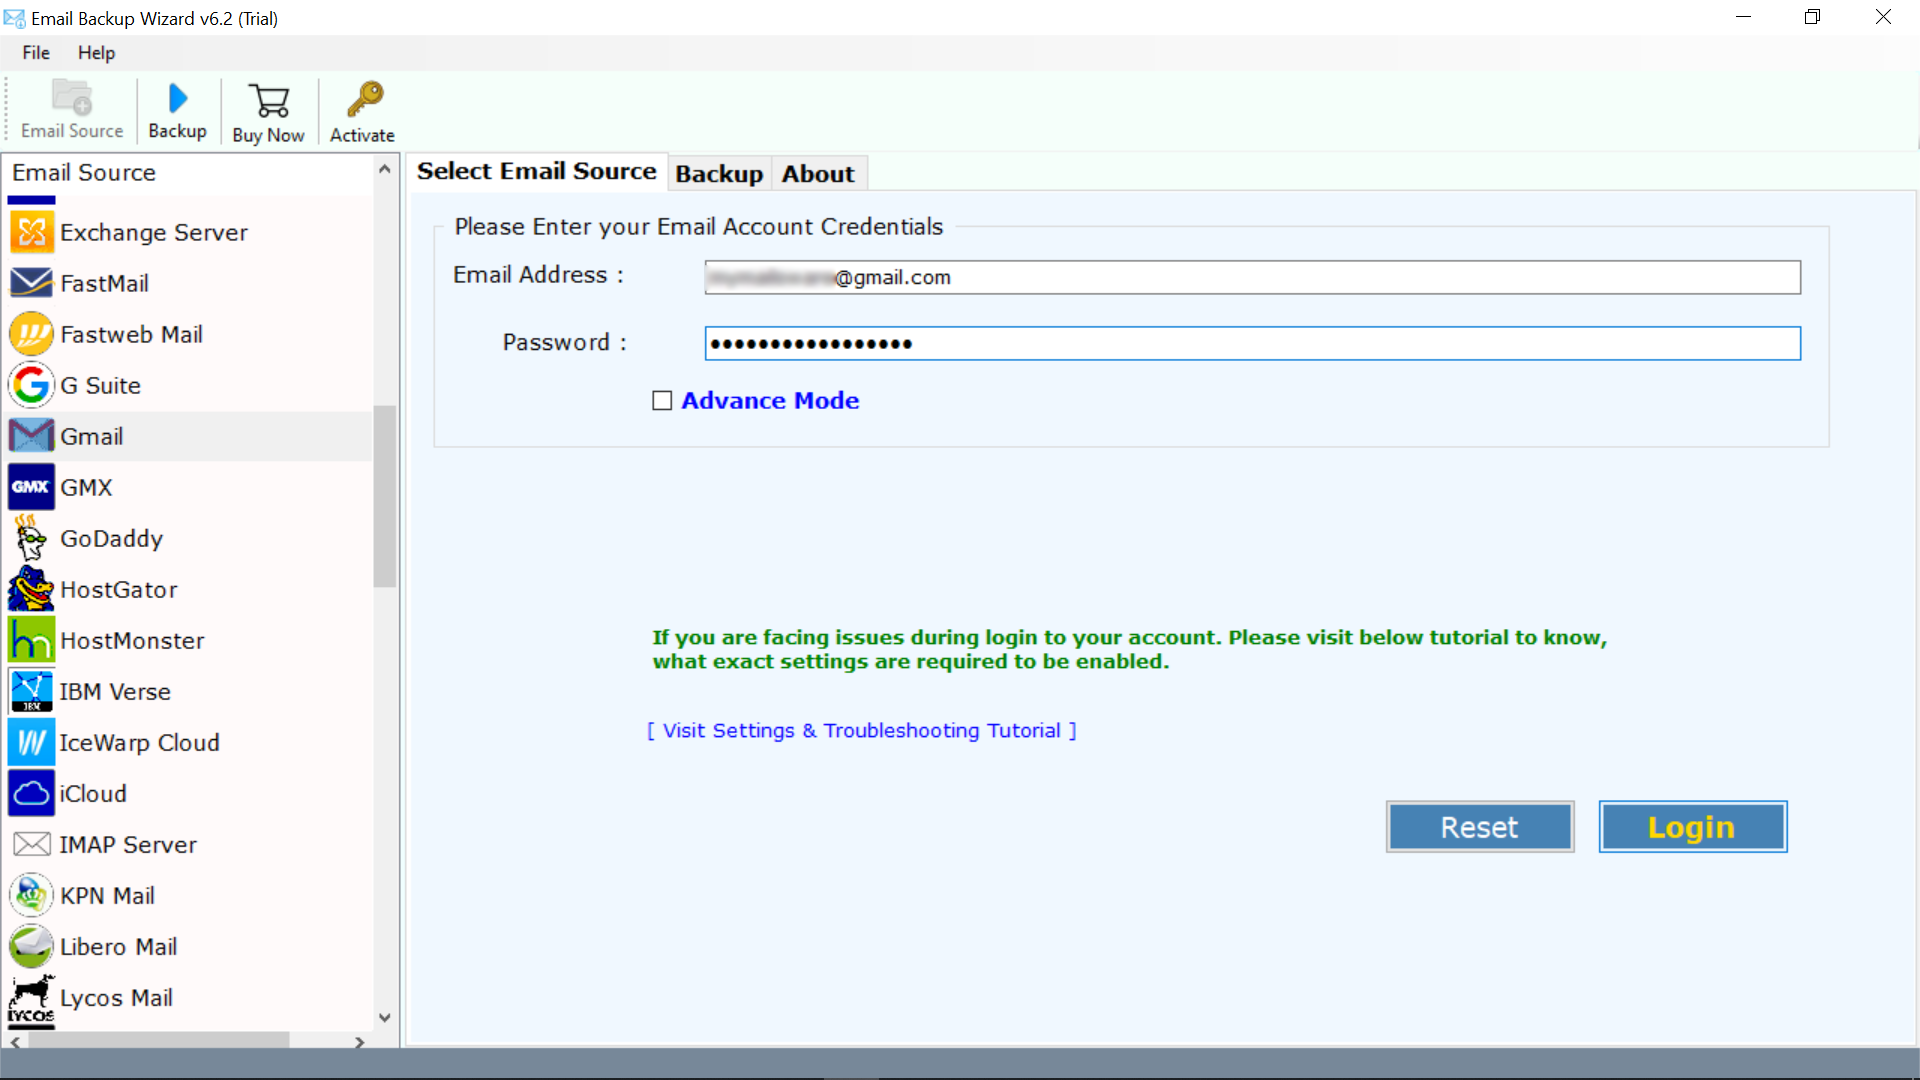Click the Email Source icon in toolbar
Screen dimensions: 1920x1080
pos(71,109)
